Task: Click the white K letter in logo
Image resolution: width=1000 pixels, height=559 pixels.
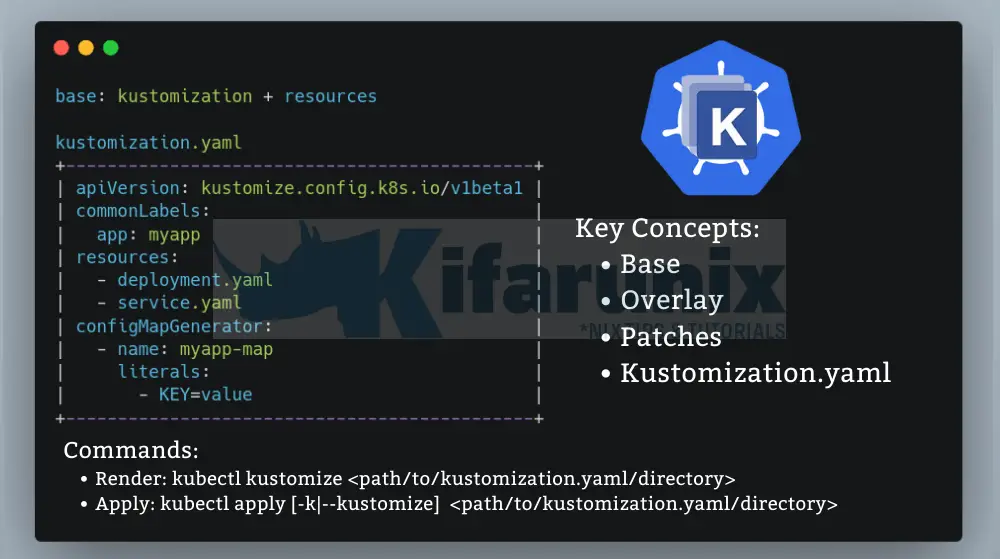Action: (x=727, y=127)
